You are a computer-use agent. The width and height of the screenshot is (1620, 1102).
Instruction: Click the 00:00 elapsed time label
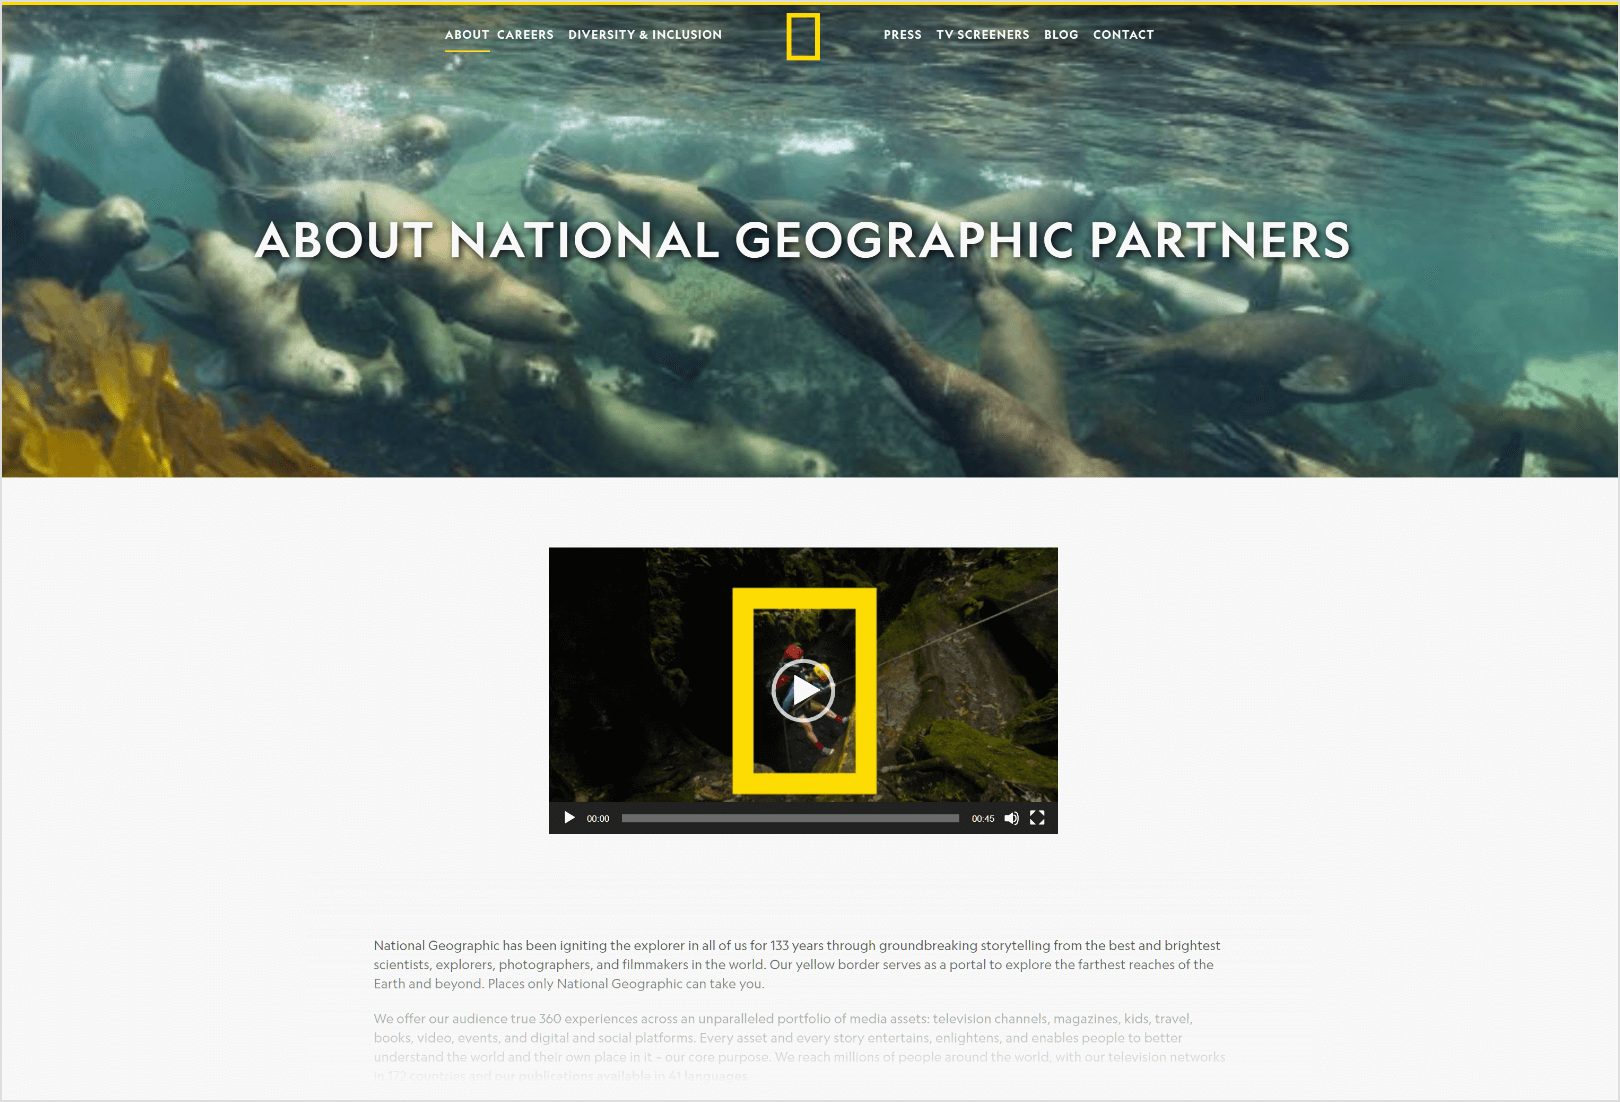(598, 818)
